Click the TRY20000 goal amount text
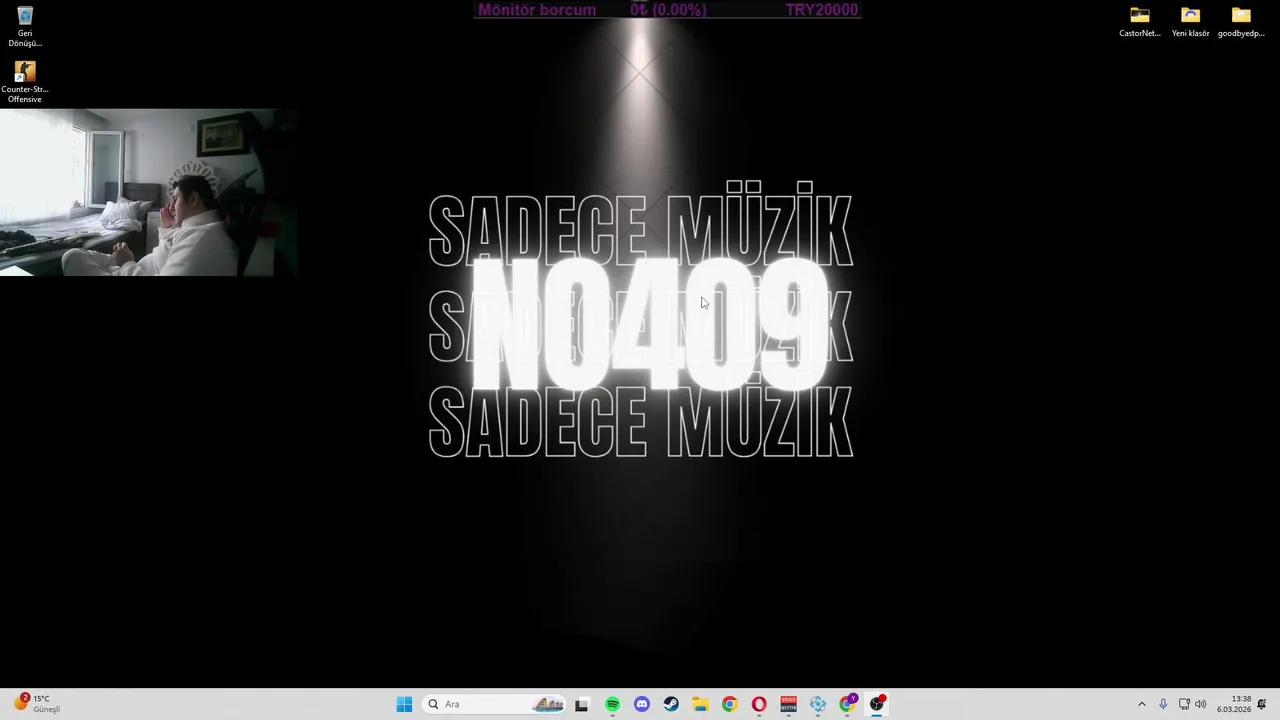This screenshot has width=1280, height=720. coord(822,10)
